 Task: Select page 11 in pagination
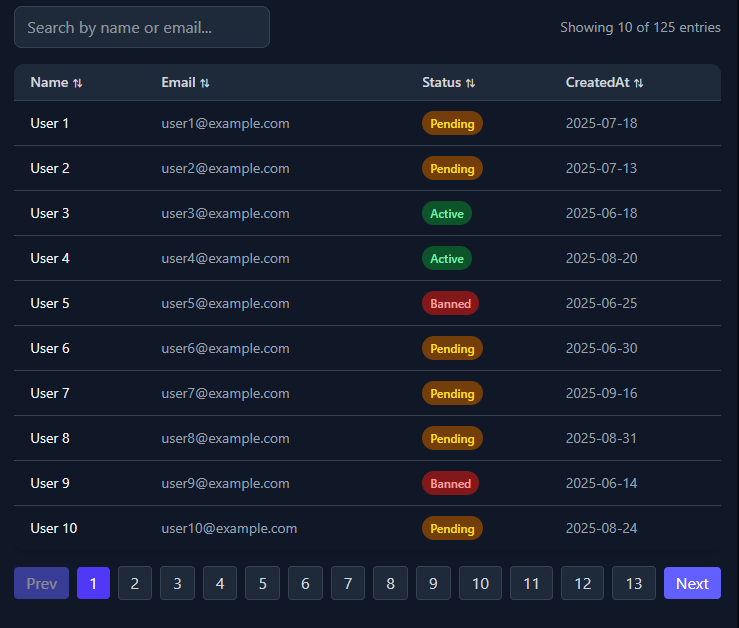click(x=531, y=583)
